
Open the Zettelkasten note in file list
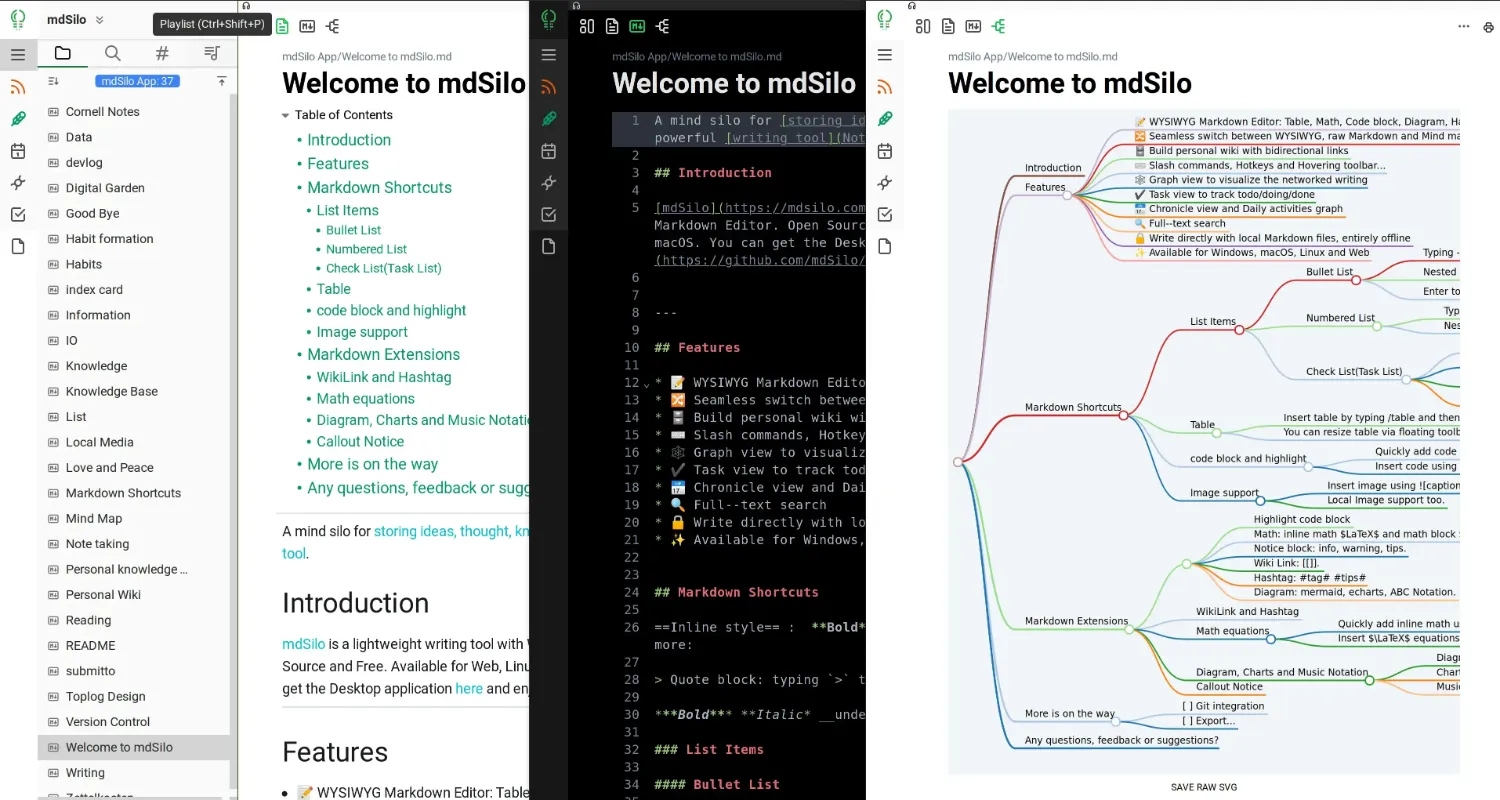[x=99, y=796]
